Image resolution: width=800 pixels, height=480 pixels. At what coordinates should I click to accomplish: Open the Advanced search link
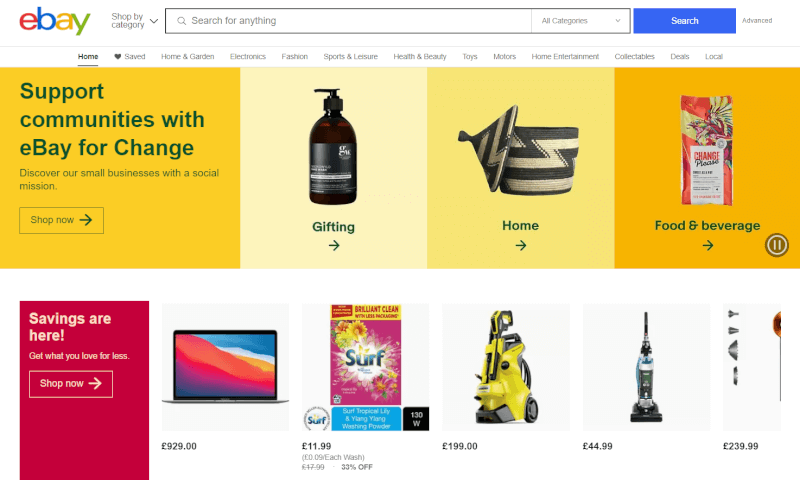[x=757, y=21]
